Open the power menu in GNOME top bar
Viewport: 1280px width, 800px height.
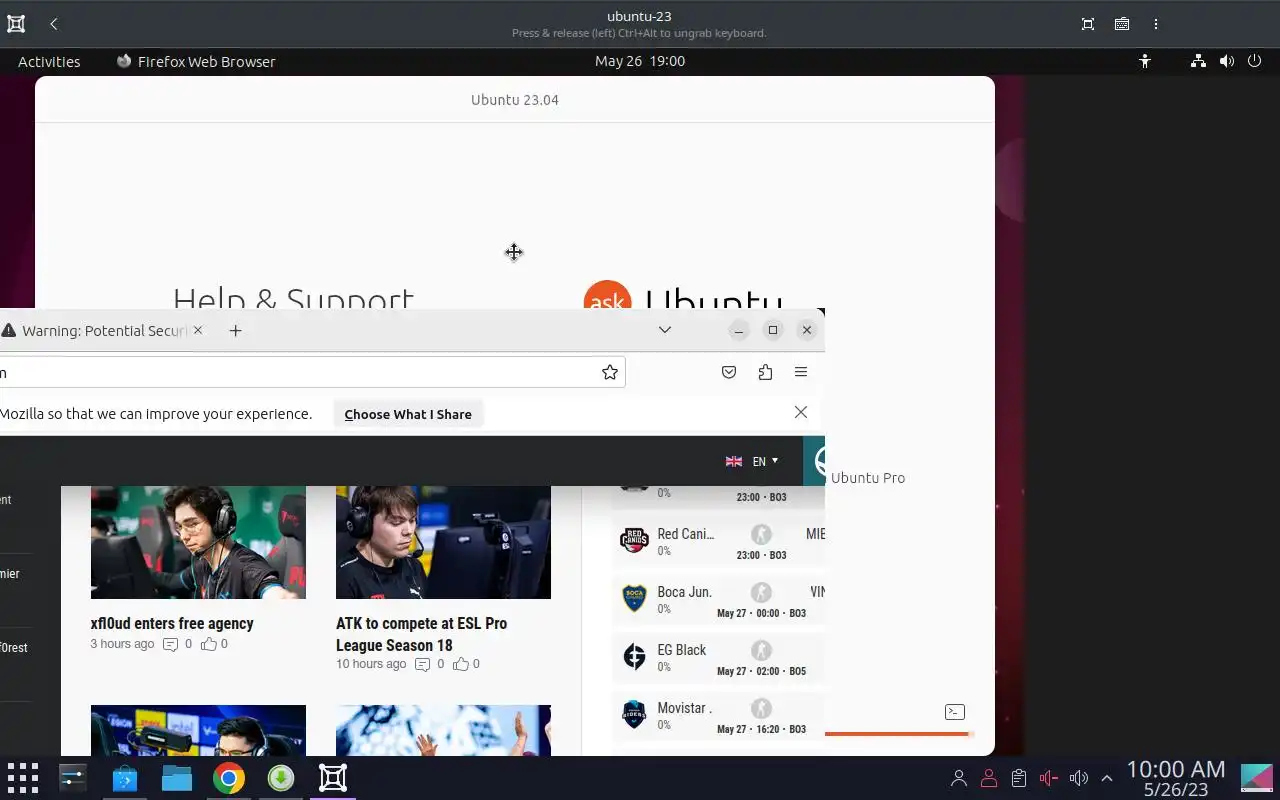pos(1255,61)
